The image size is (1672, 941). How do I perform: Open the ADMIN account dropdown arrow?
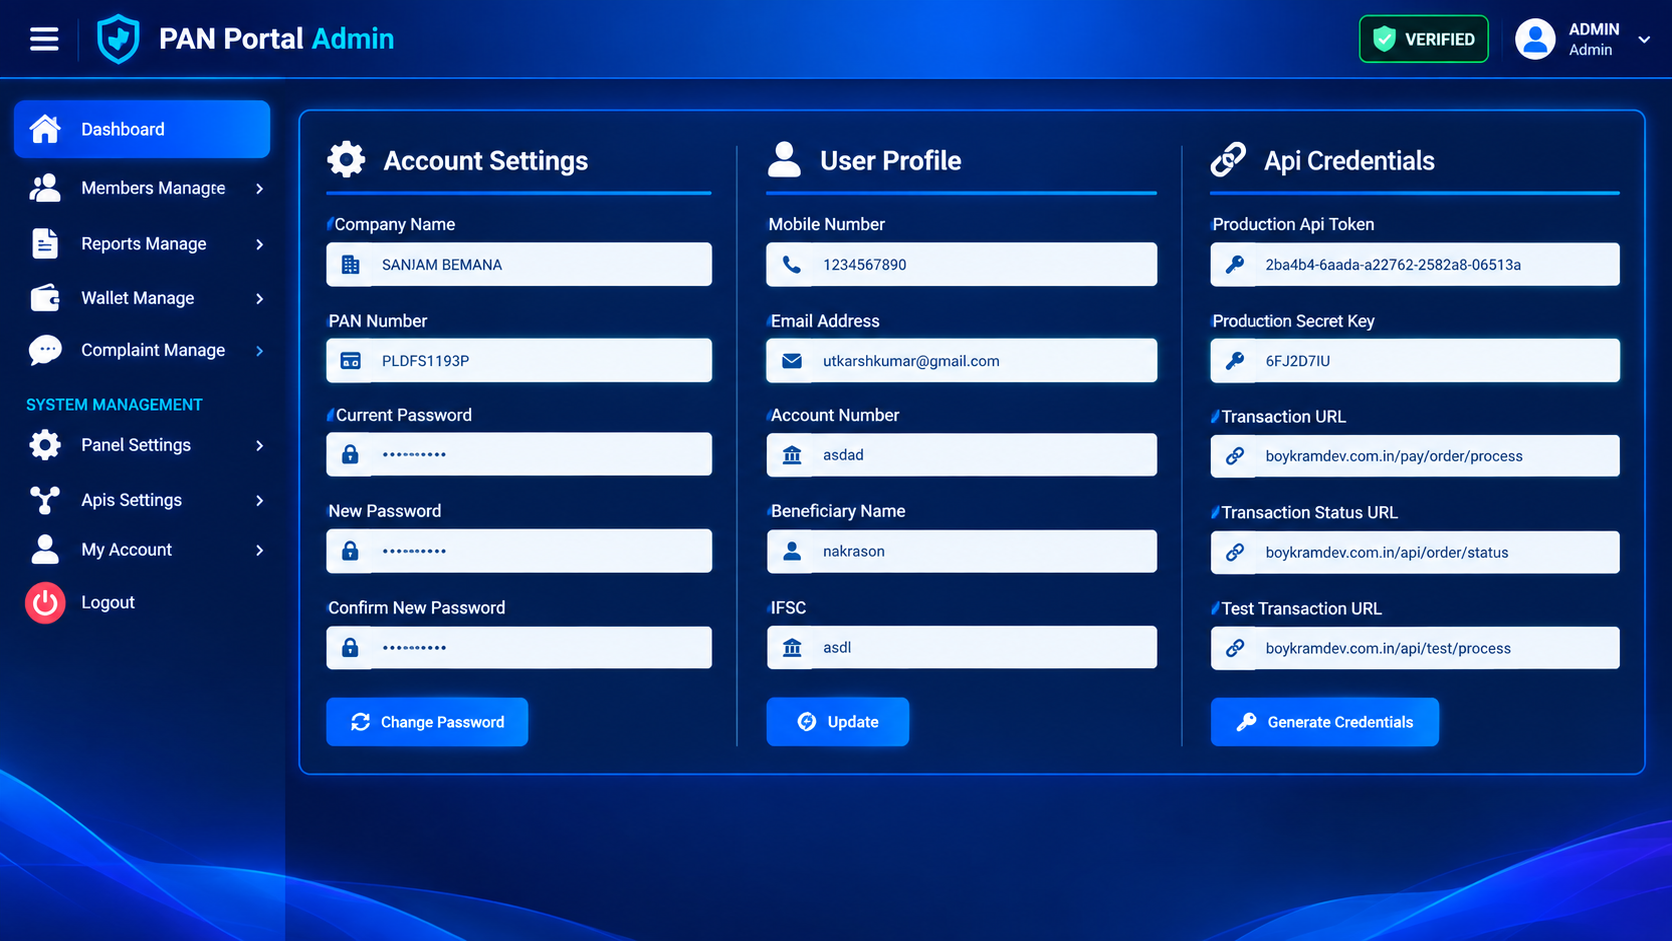[1644, 40]
